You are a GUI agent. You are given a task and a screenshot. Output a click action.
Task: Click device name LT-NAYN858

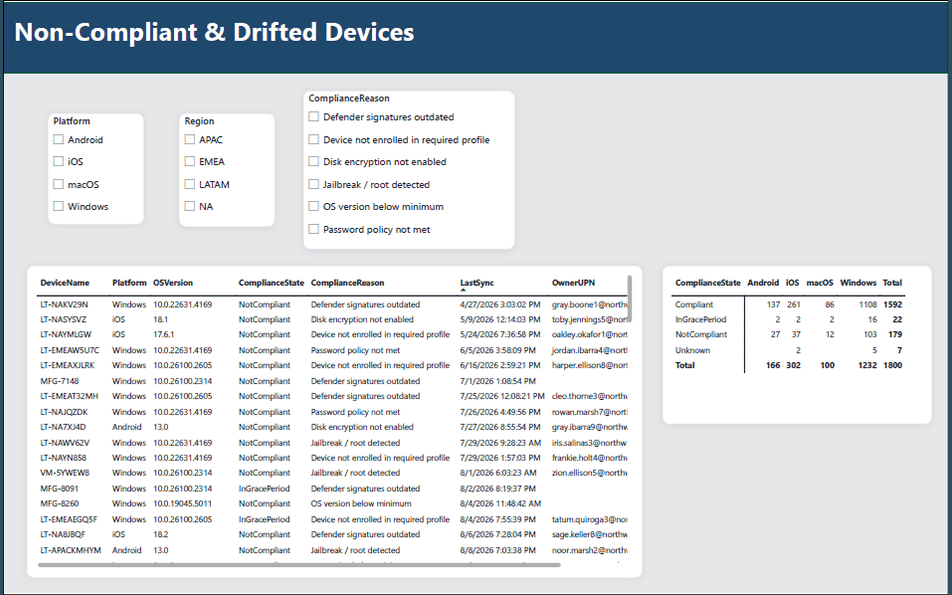(63, 458)
